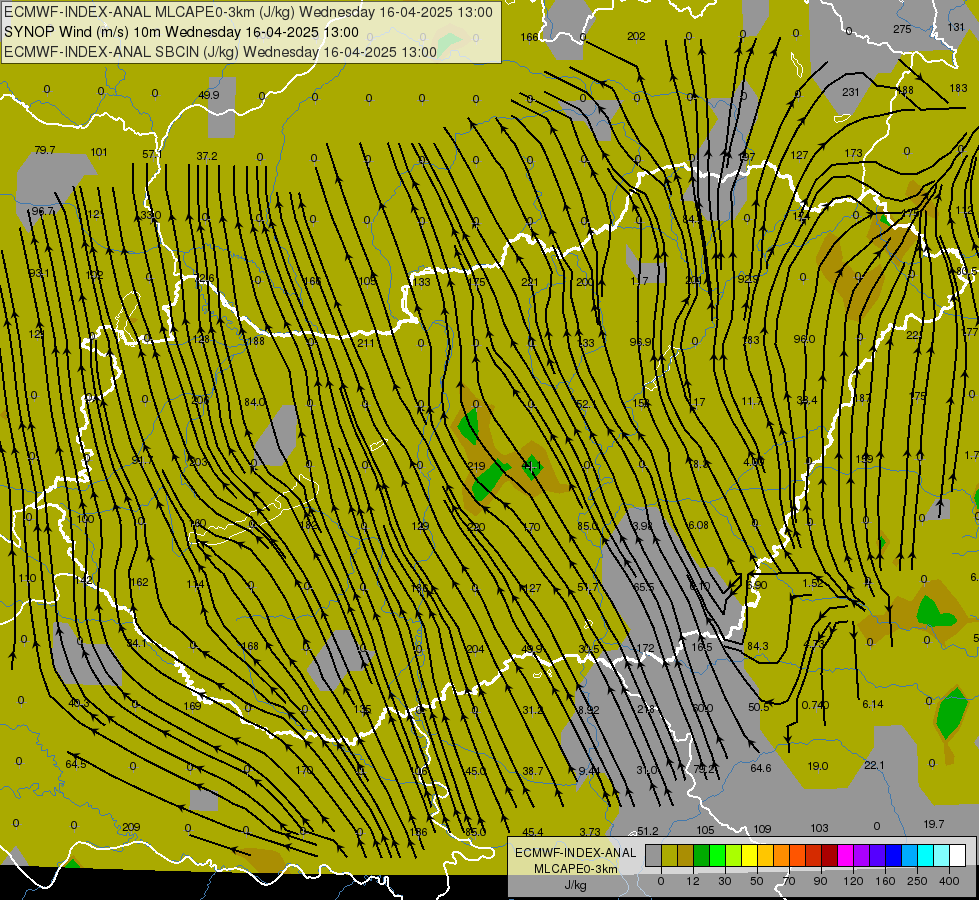The image size is (979, 900).
Task: Click the deep blue legend swatch
Action: point(893,855)
